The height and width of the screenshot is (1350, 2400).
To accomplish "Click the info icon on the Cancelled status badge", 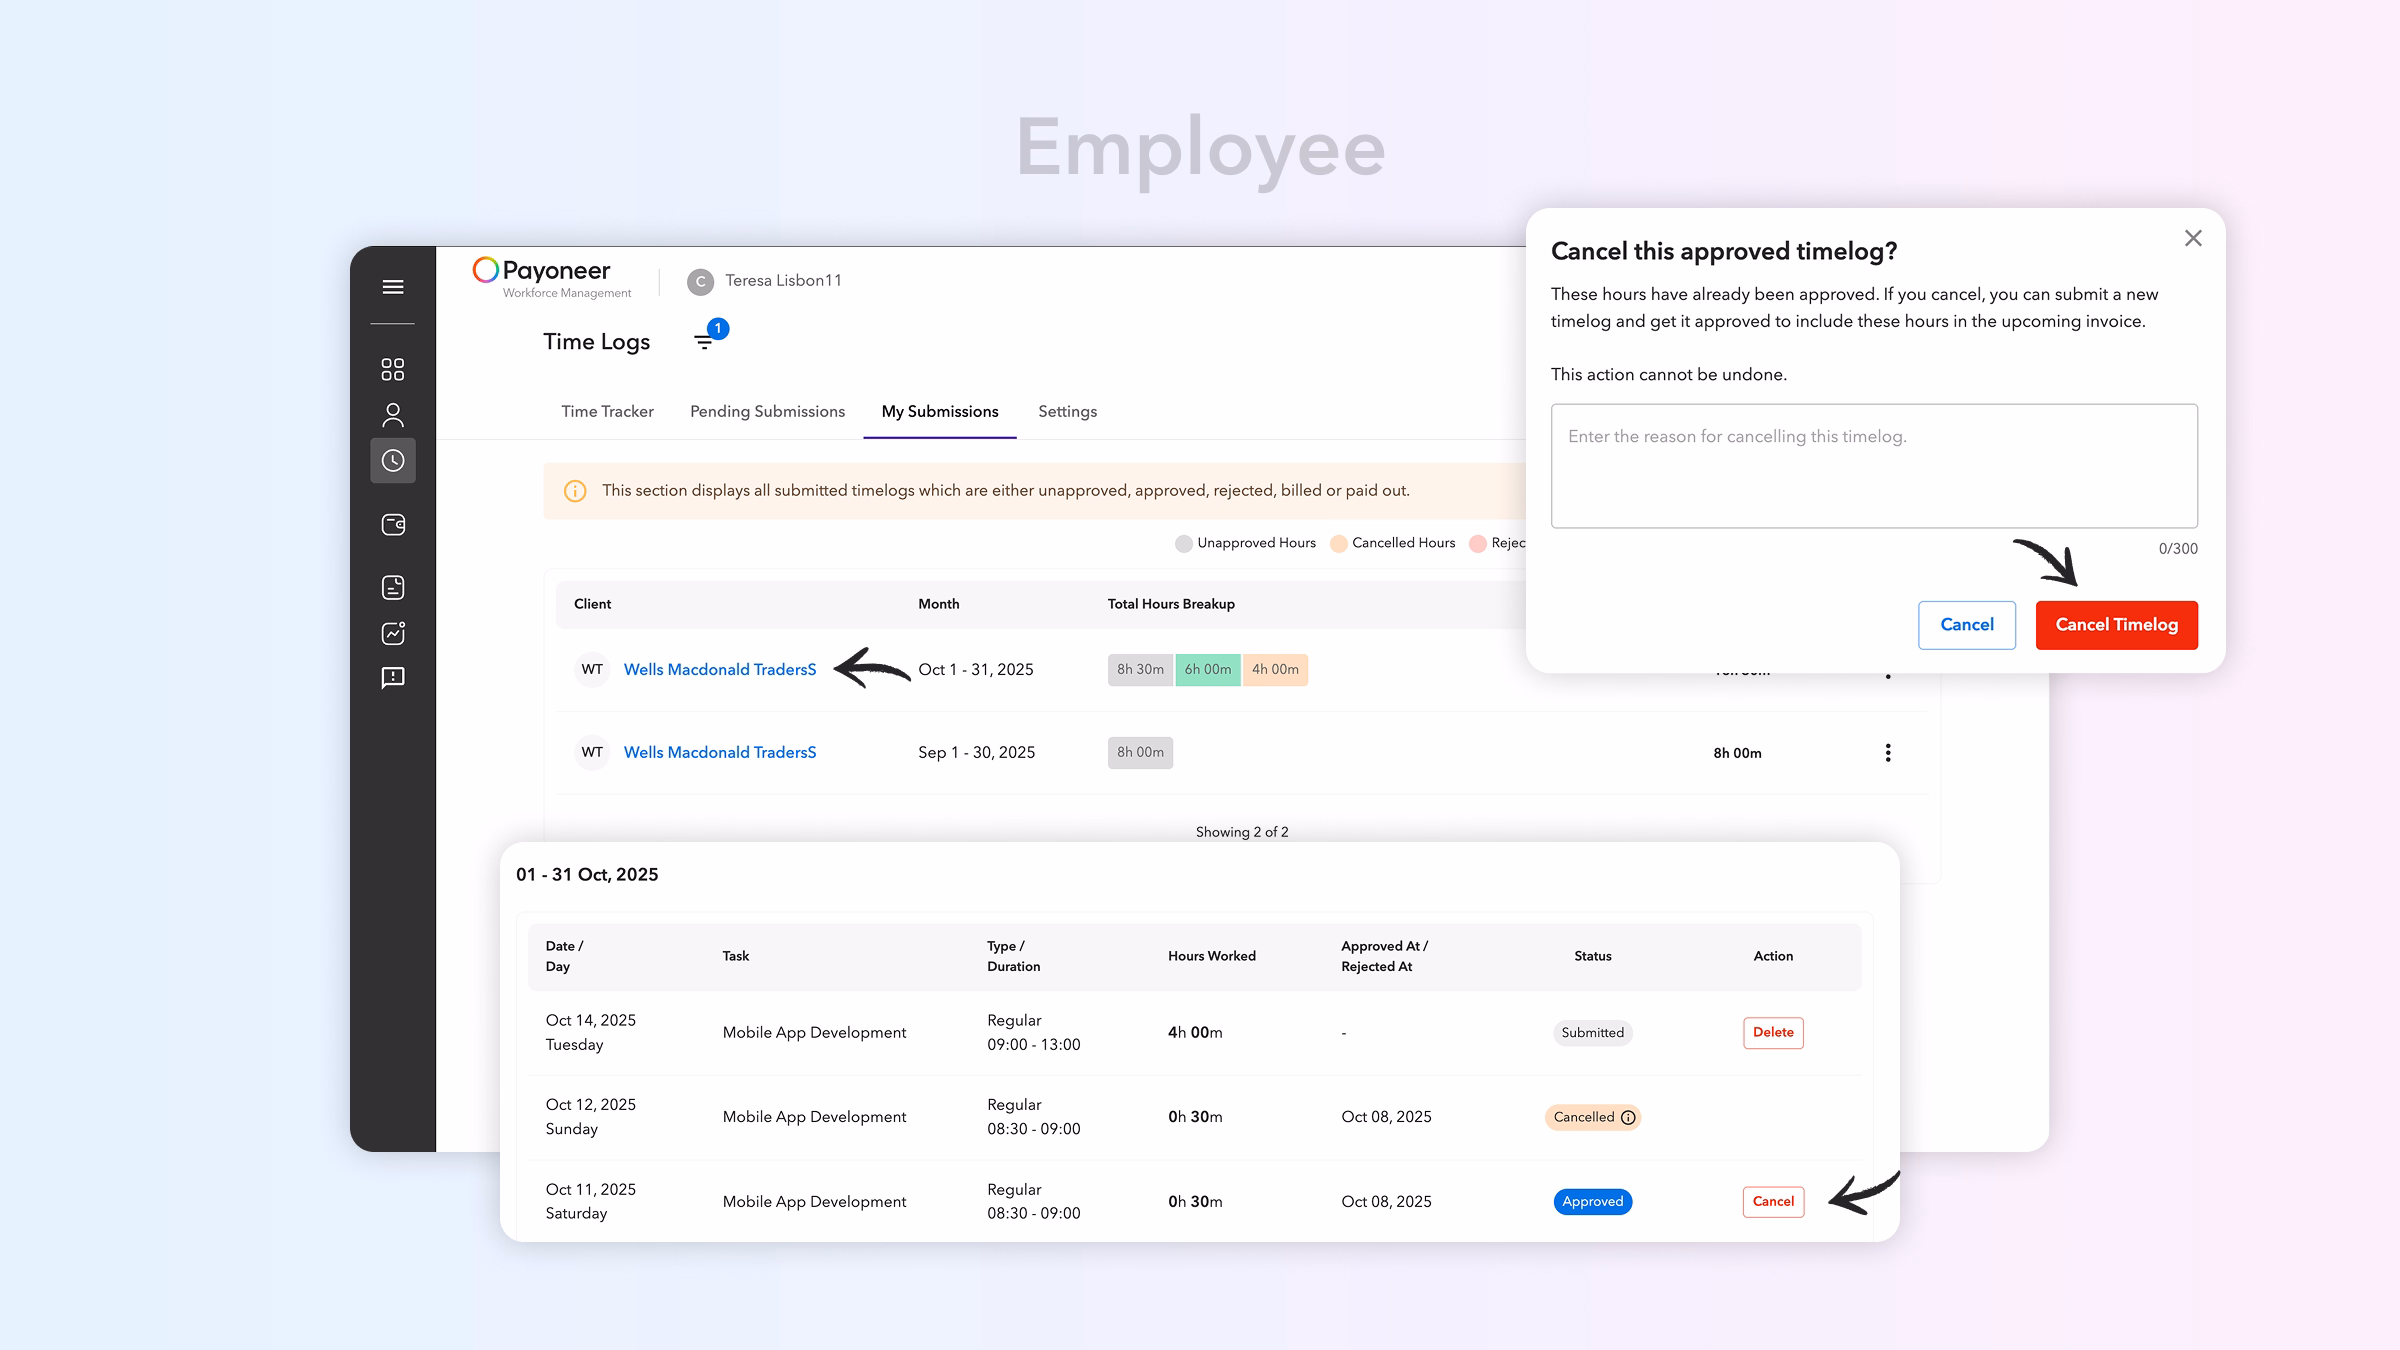I will [x=1629, y=1117].
